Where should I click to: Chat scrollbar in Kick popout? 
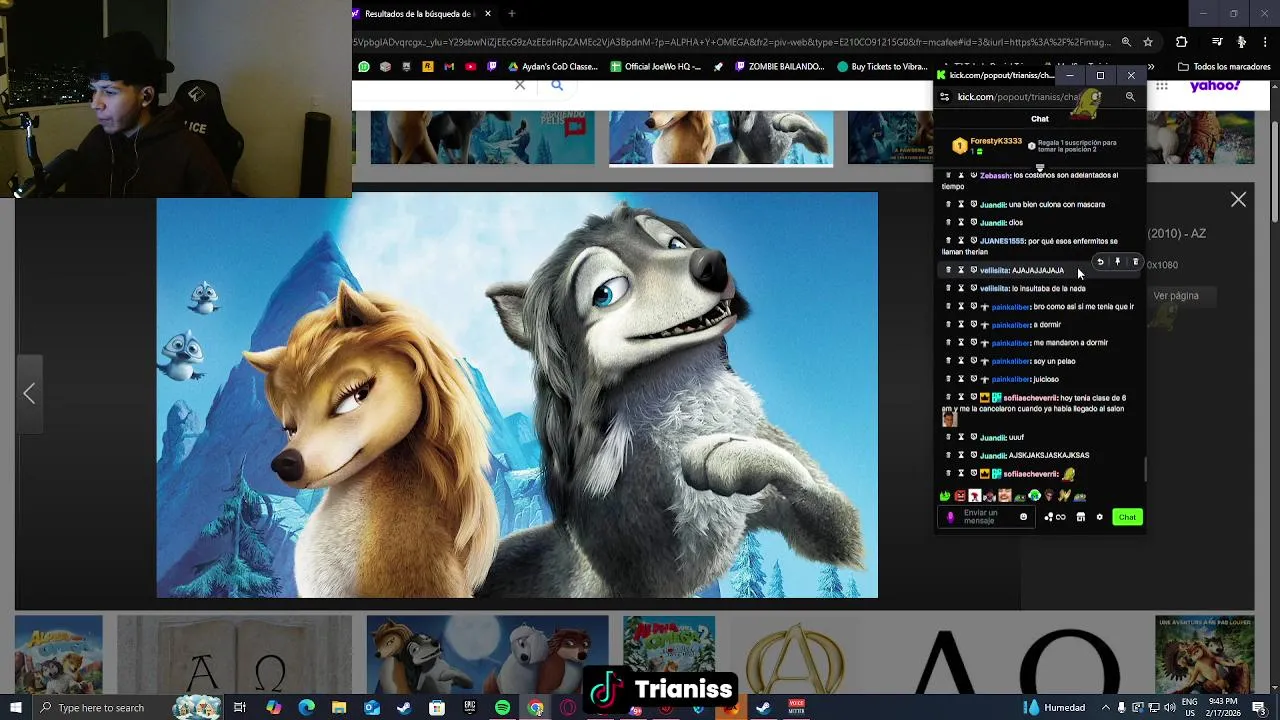1145,469
